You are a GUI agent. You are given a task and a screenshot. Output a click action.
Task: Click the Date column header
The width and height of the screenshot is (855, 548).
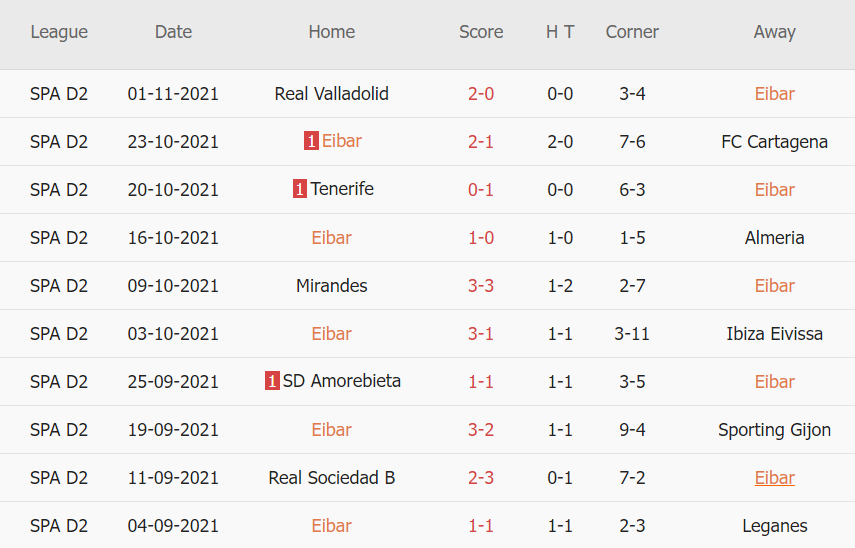click(173, 32)
